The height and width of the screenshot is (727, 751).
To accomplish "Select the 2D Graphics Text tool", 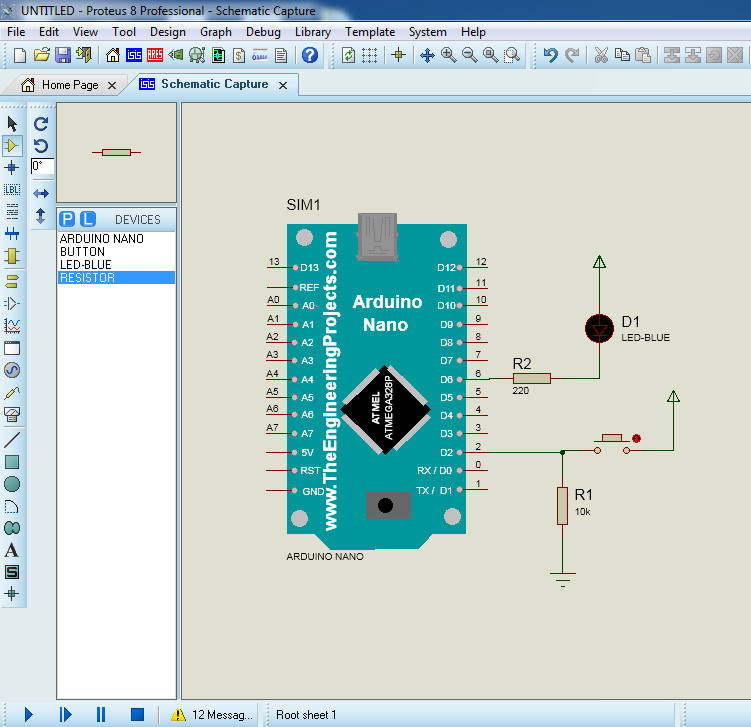I will (x=12, y=550).
